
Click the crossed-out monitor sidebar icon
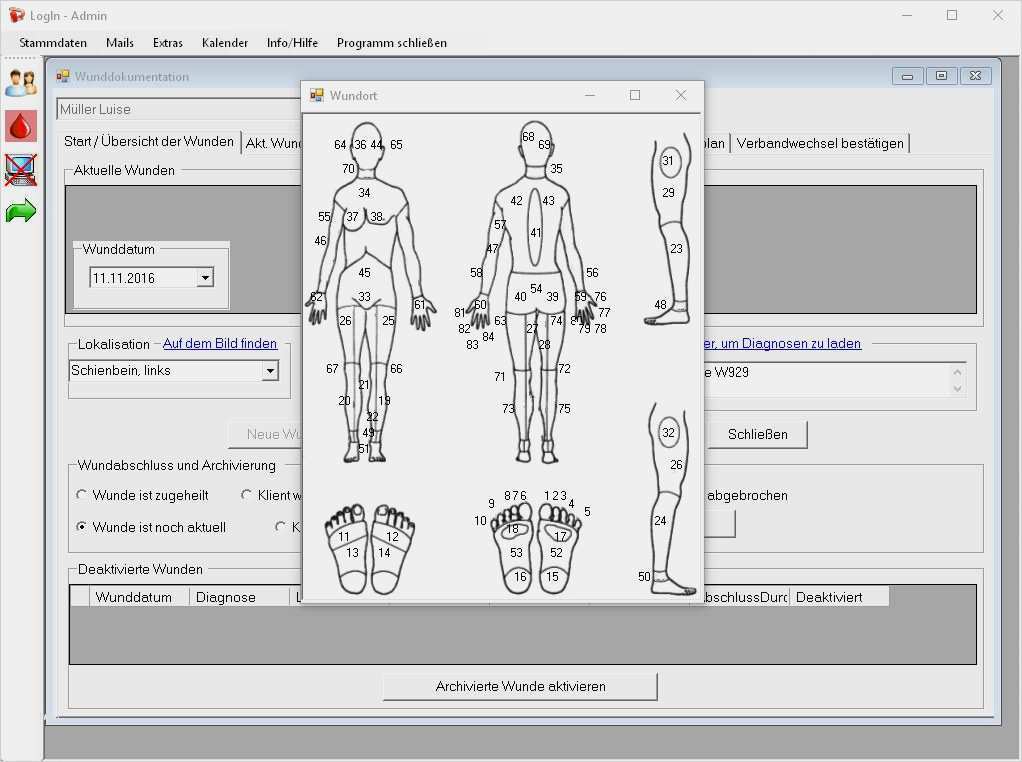21,169
